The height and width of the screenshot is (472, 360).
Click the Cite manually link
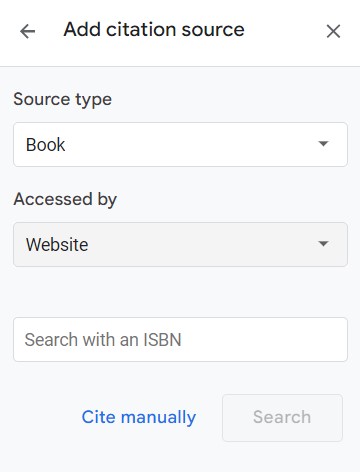[x=139, y=417]
